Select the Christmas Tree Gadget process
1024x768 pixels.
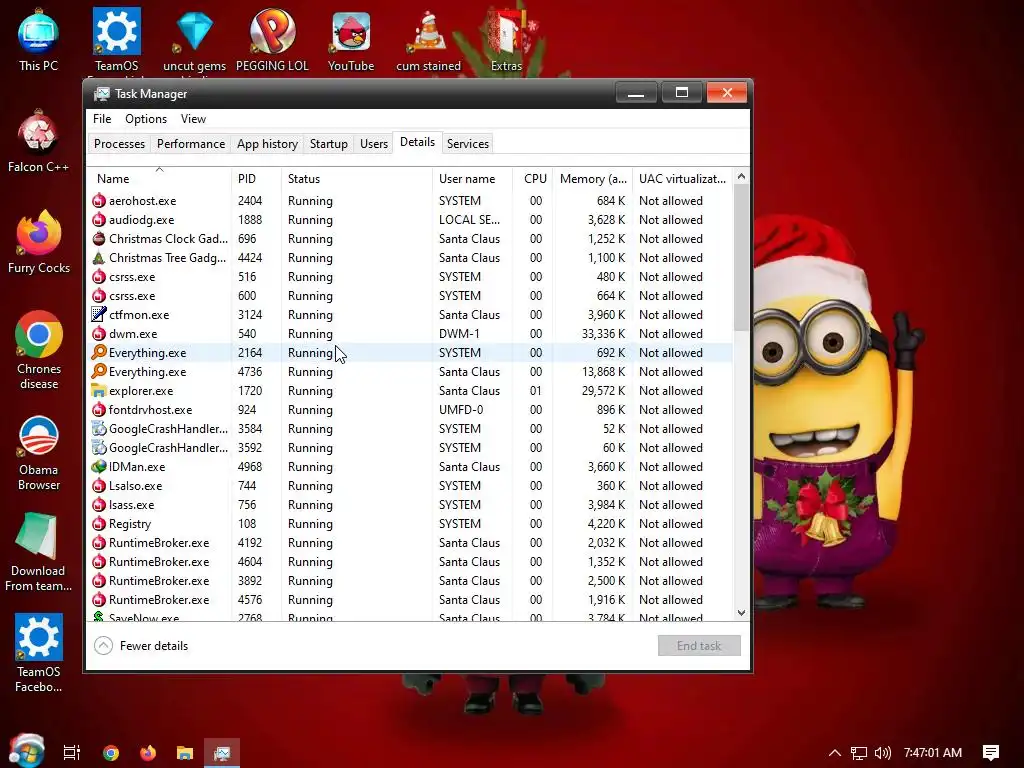(409, 258)
